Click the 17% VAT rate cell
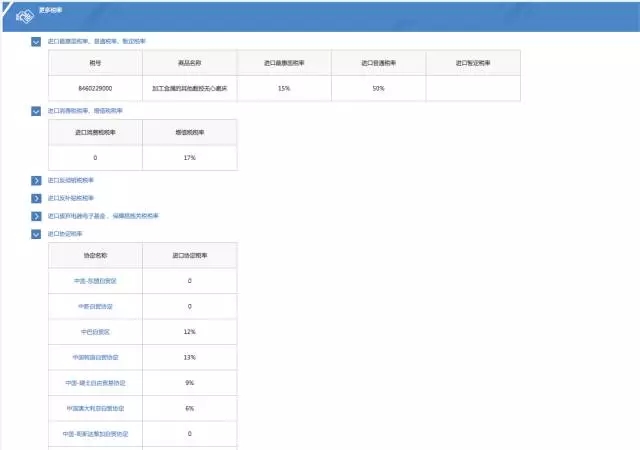The image size is (640, 450). (189, 158)
